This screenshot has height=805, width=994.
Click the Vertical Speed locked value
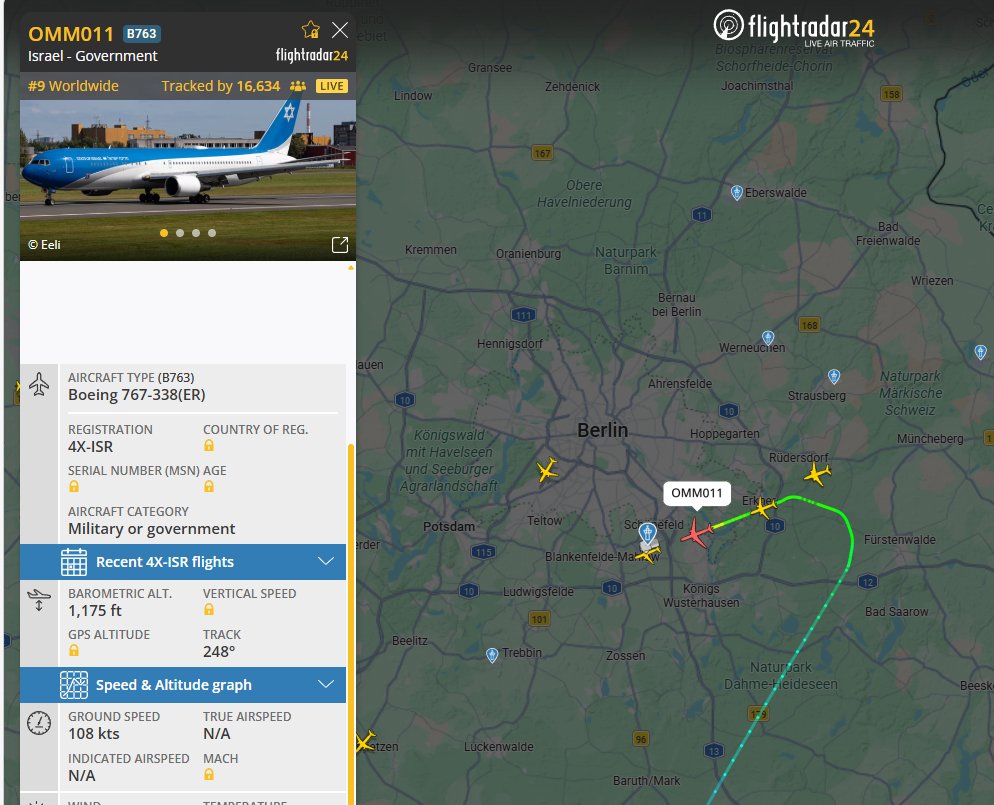click(x=209, y=610)
